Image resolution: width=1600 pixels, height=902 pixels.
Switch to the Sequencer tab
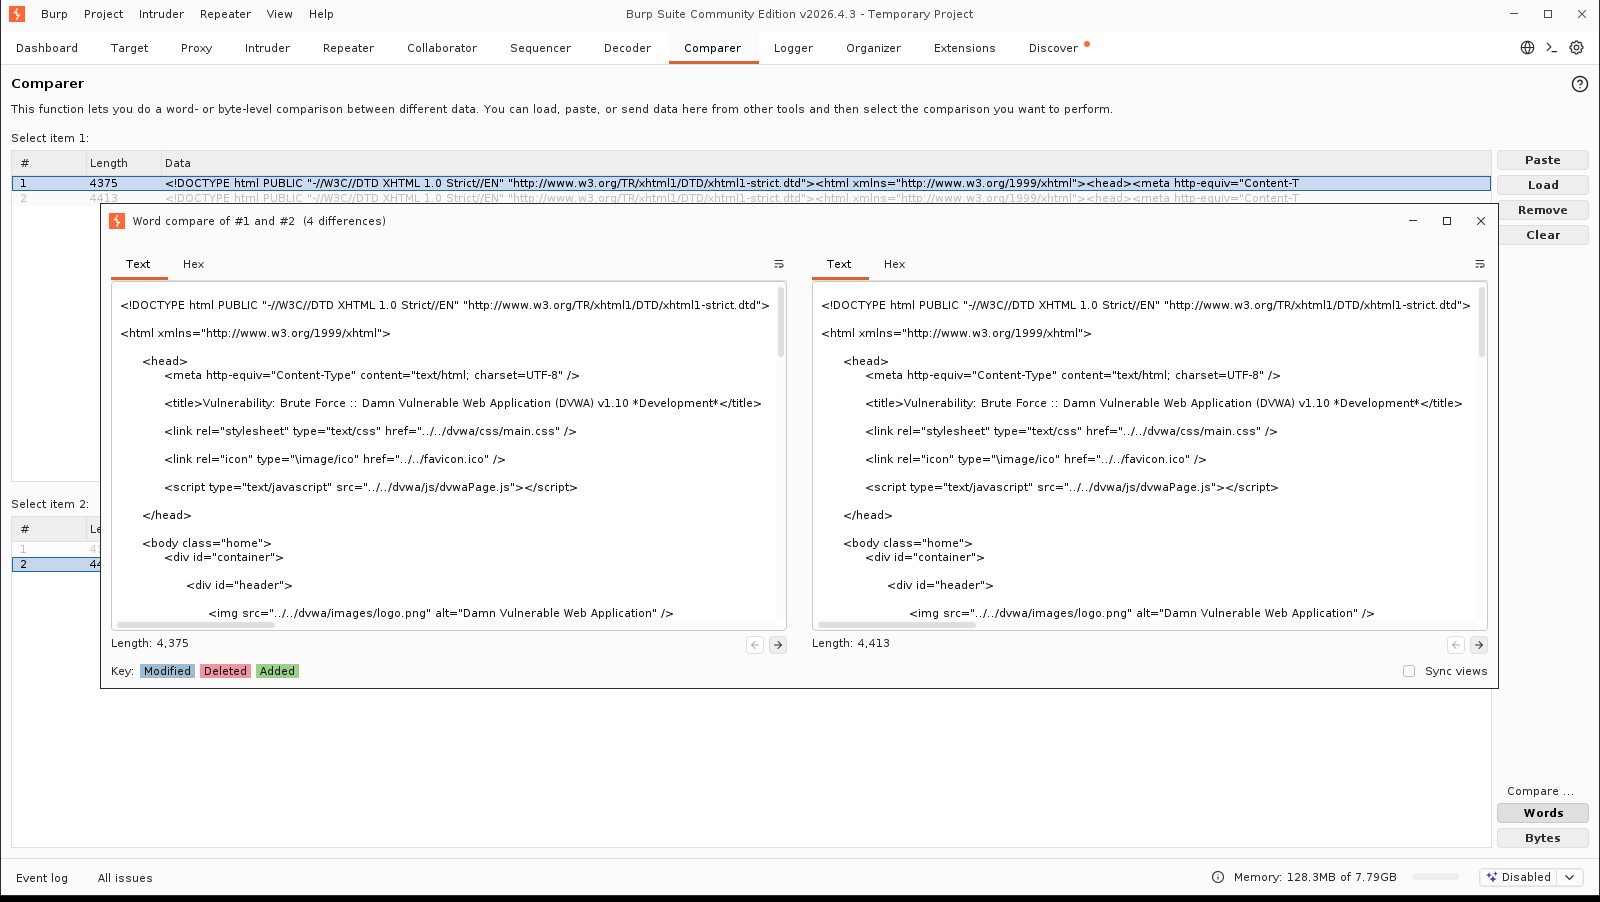click(540, 48)
